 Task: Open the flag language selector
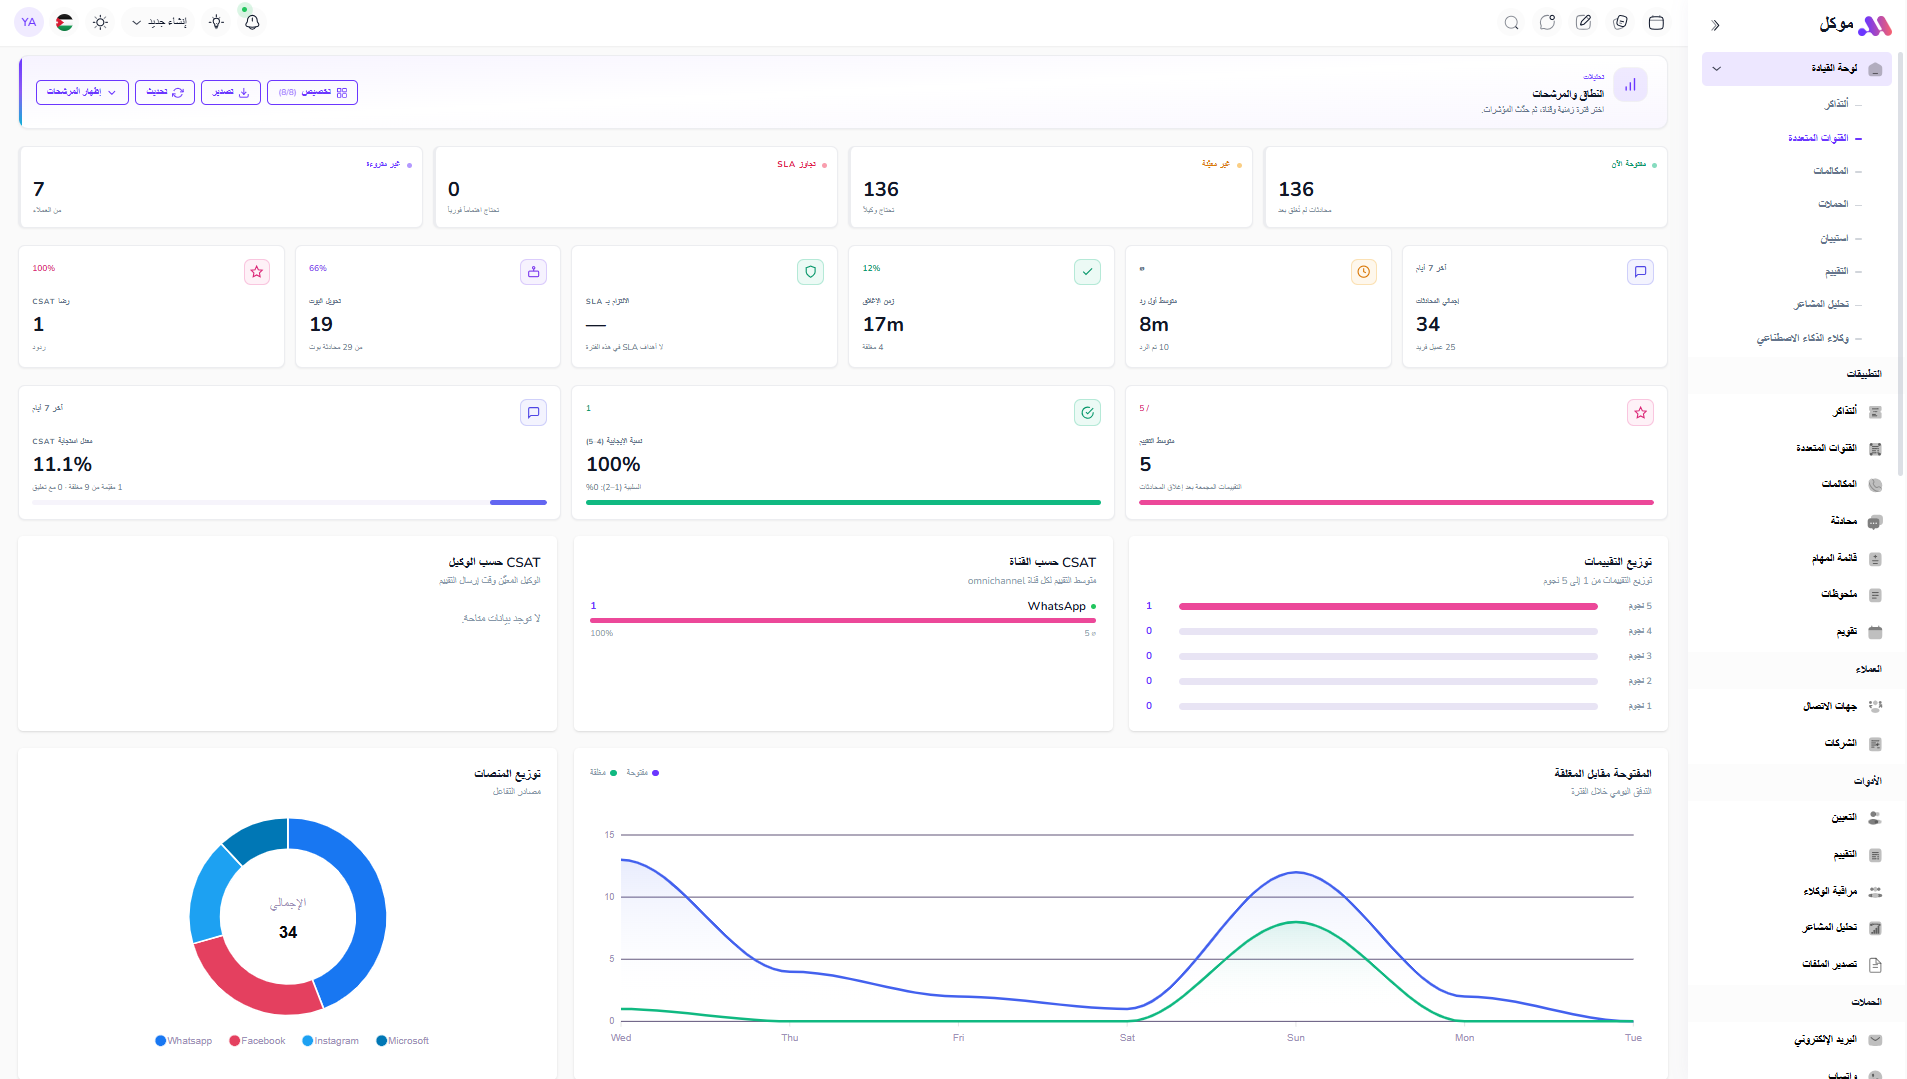click(x=64, y=22)
